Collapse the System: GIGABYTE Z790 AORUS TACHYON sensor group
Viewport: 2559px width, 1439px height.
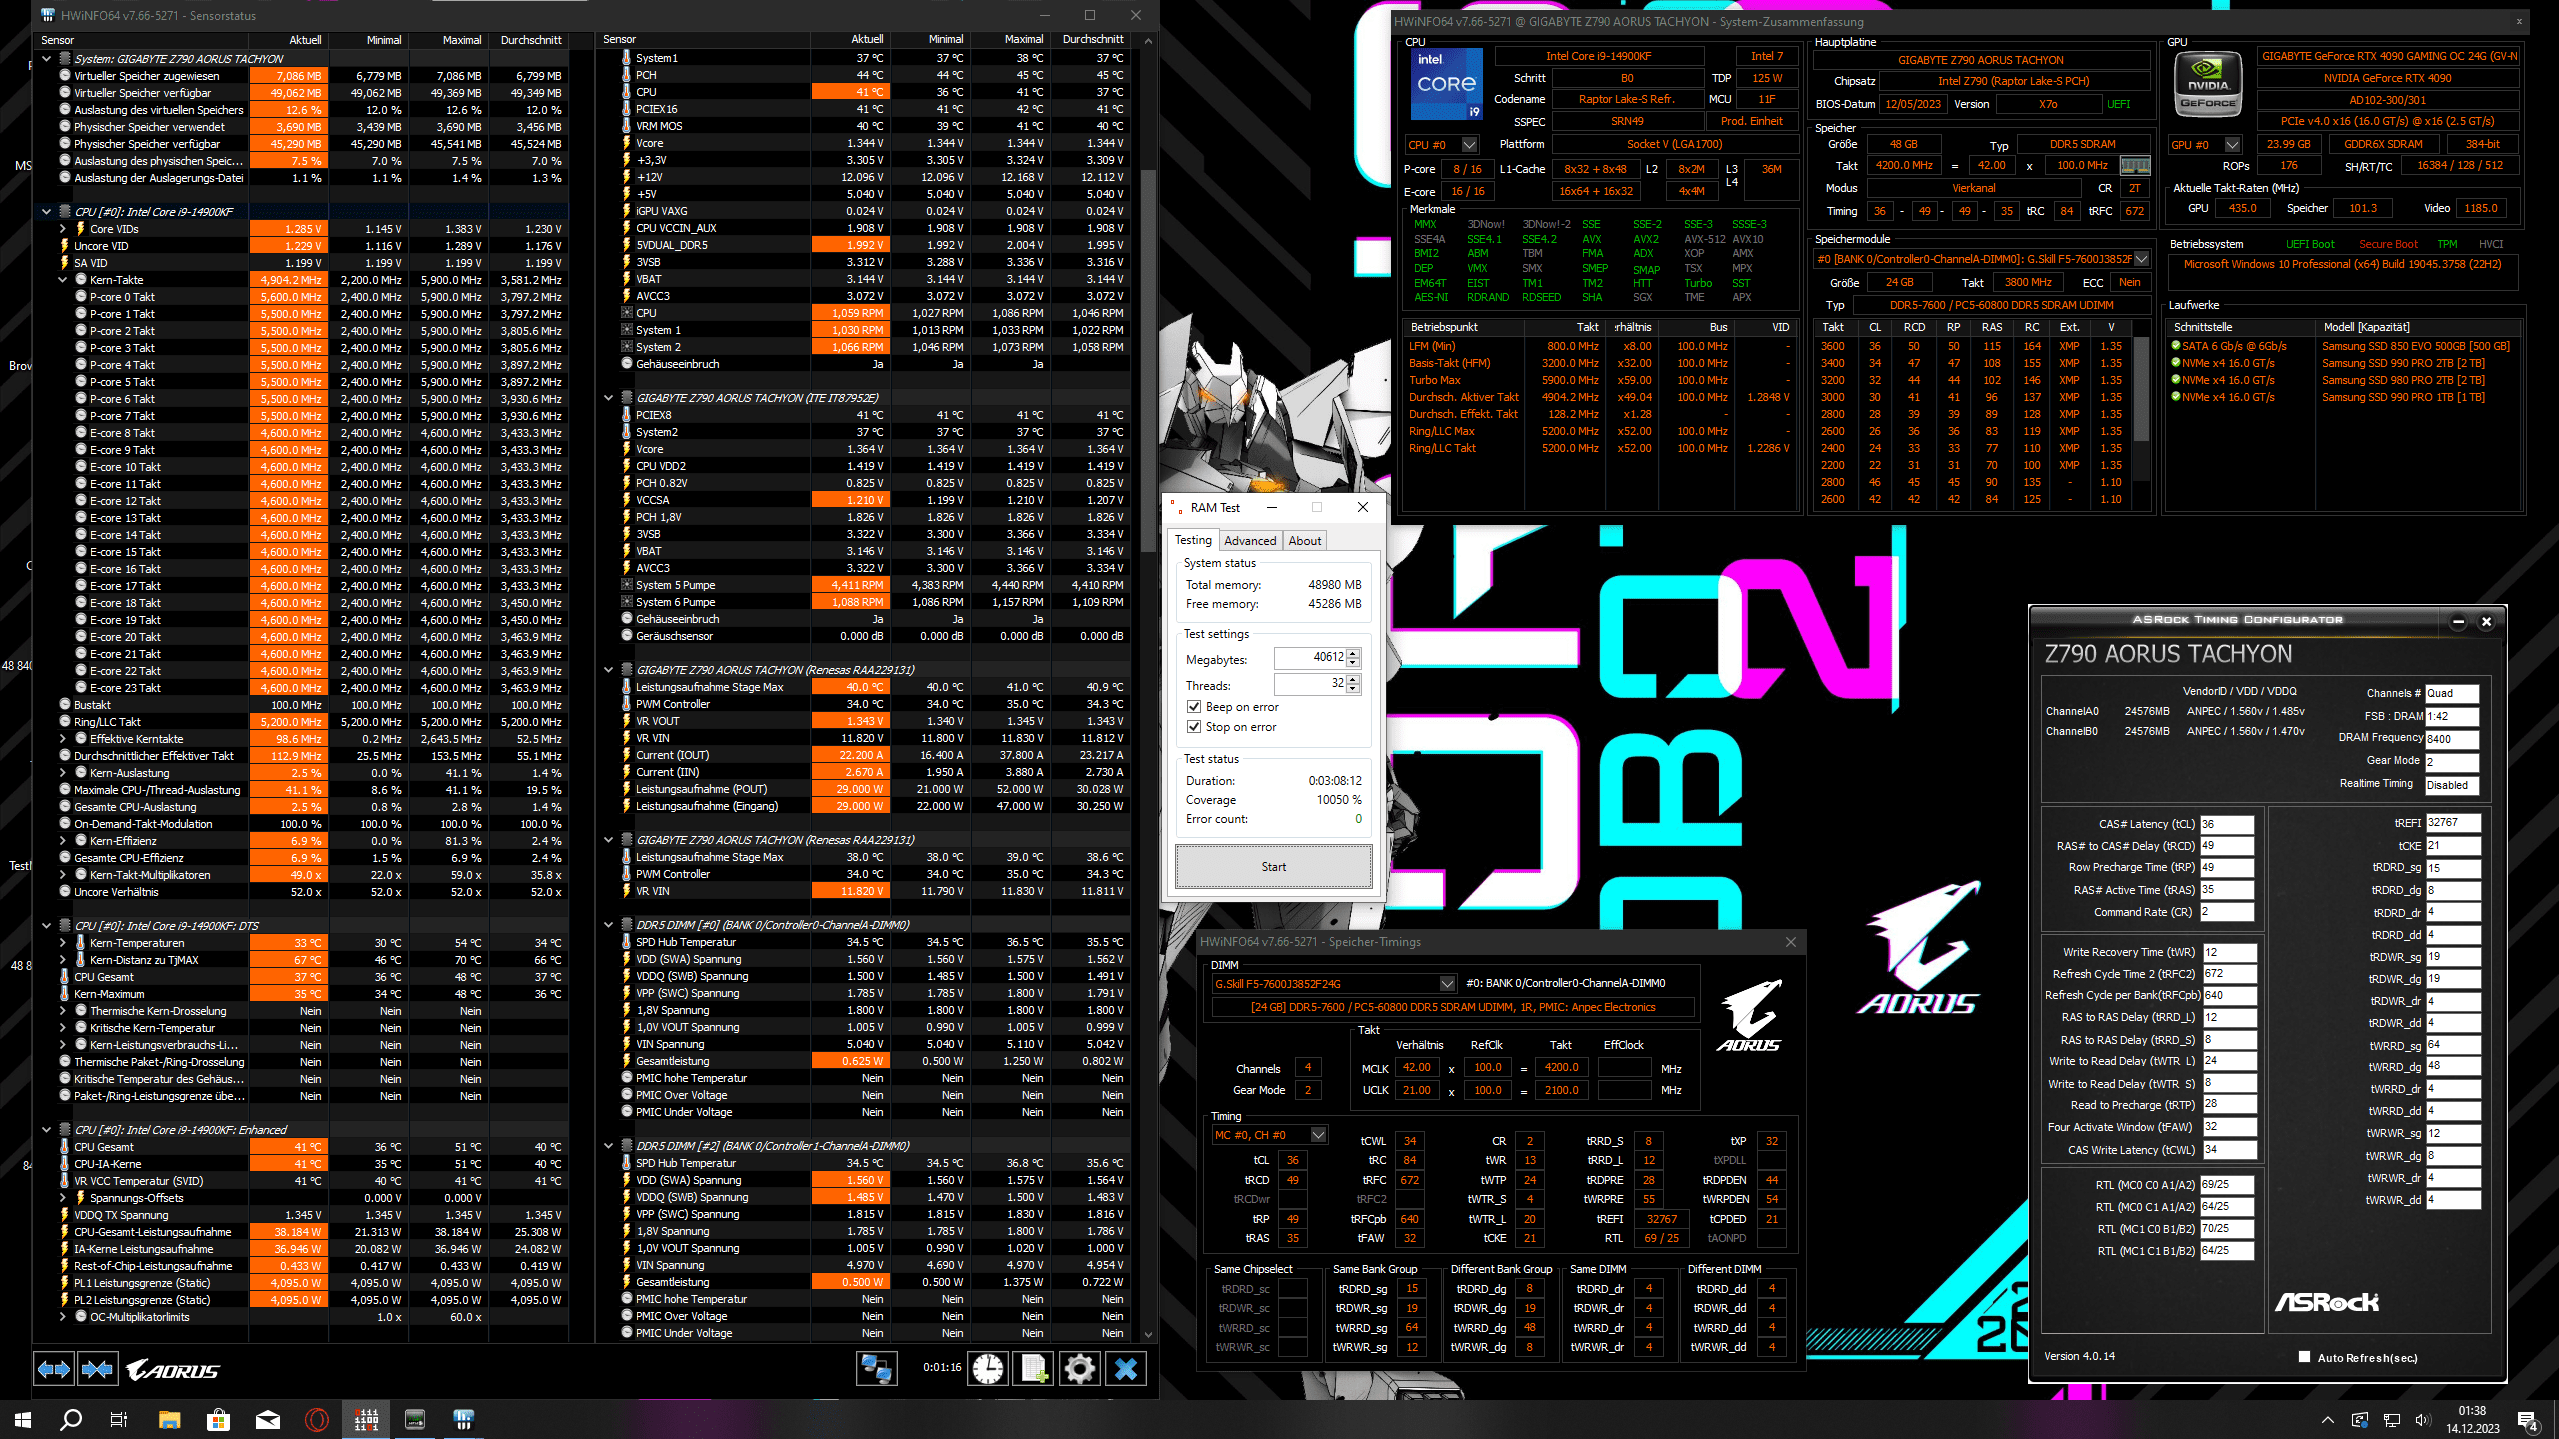(x=47, y=59)
